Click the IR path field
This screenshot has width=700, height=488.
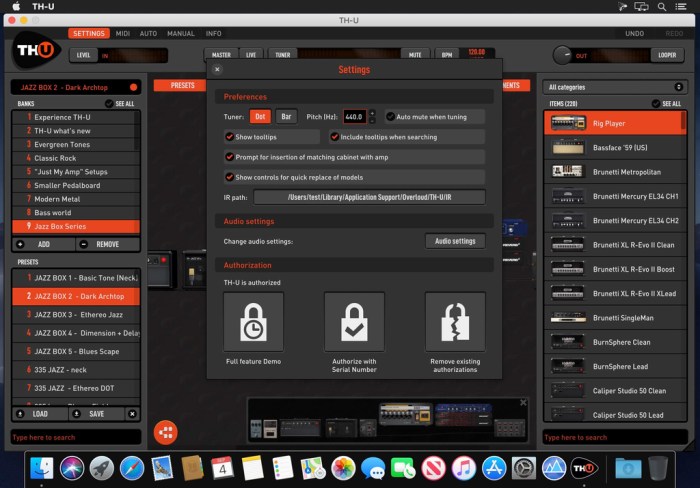(x=369, y=197)
